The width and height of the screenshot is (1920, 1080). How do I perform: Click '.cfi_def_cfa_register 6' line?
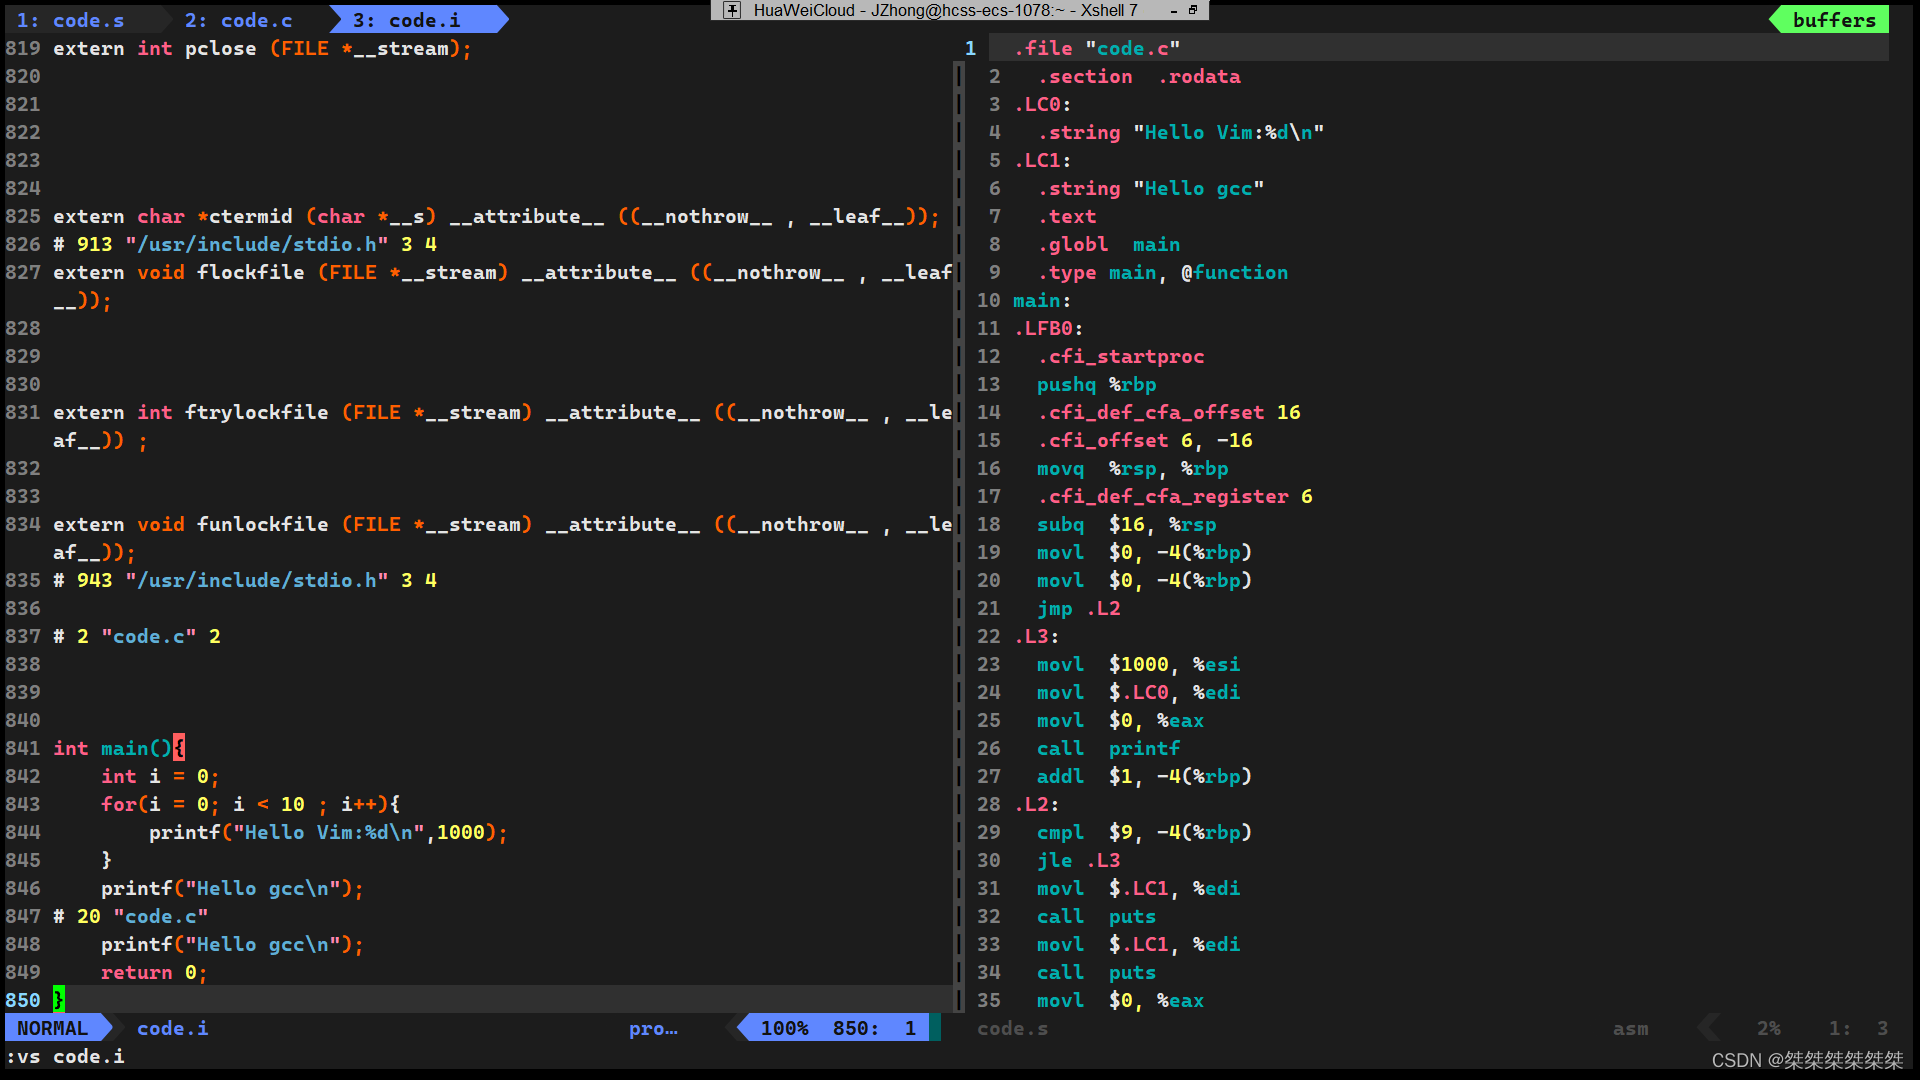(1175, 496)
